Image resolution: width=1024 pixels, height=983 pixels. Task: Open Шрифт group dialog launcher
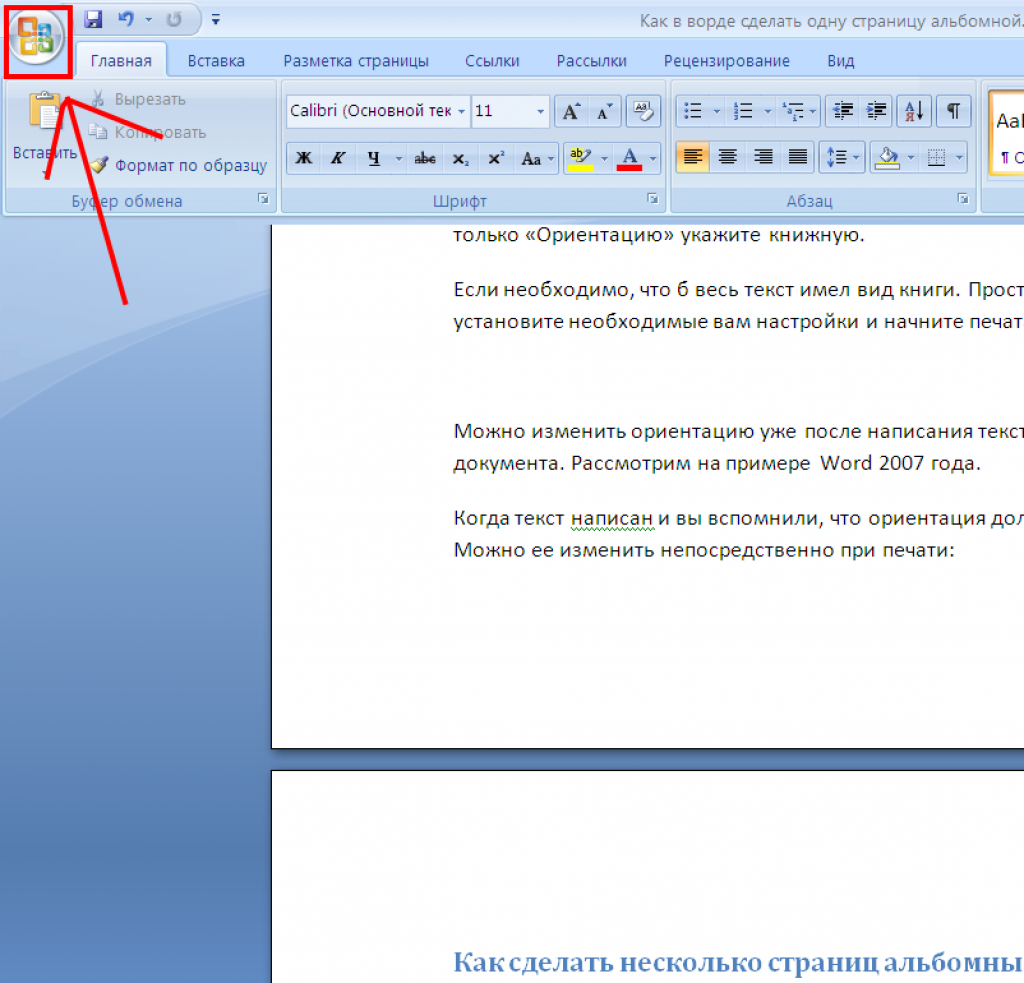tap(652, 199)
